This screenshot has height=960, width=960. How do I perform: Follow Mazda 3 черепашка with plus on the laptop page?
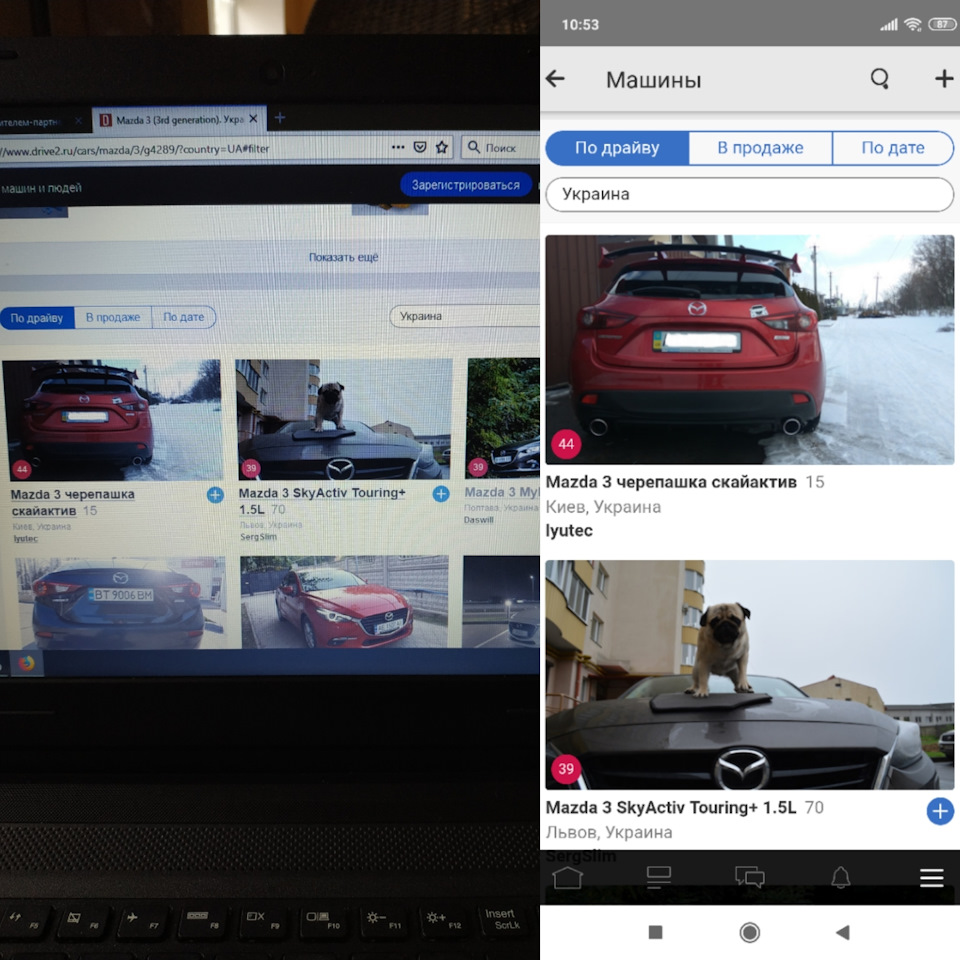point(215,495)
